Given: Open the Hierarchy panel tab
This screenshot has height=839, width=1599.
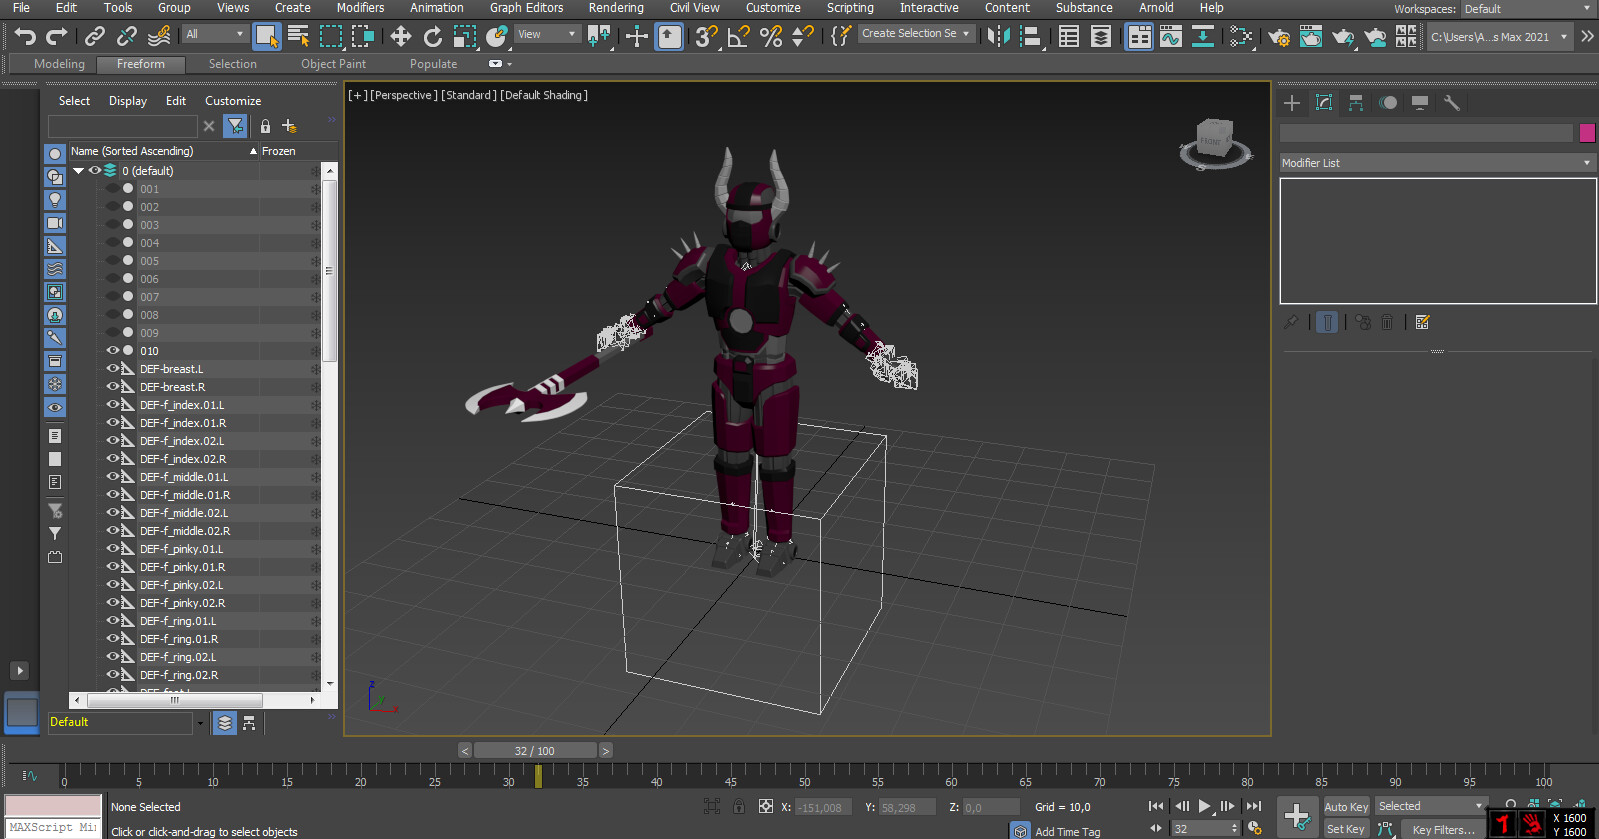Looking at the screenshot, I should click(1356, 103).
